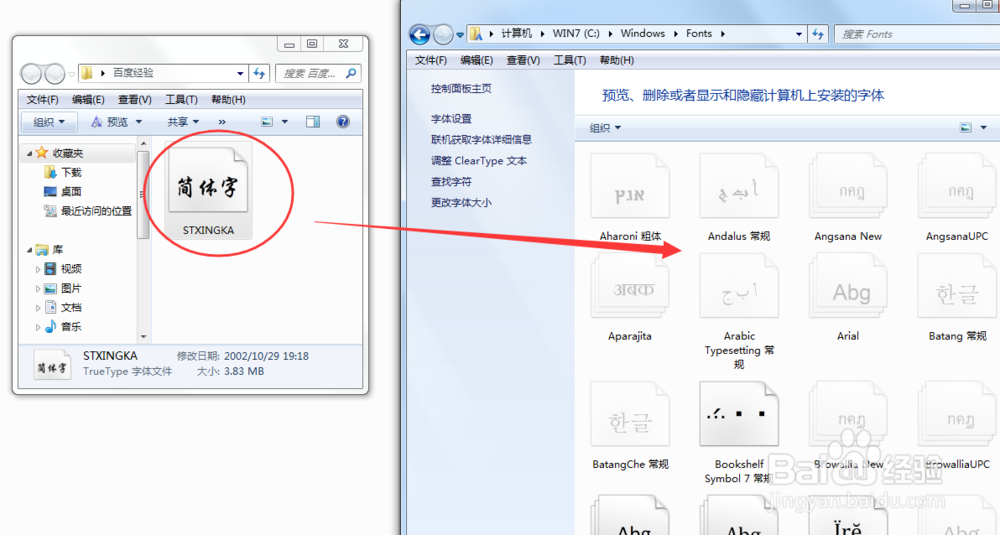Viewport: 1000px width, 535px height.
Task: Open 文件(F) menu in 百度经验 window
Action: [43, 99]
